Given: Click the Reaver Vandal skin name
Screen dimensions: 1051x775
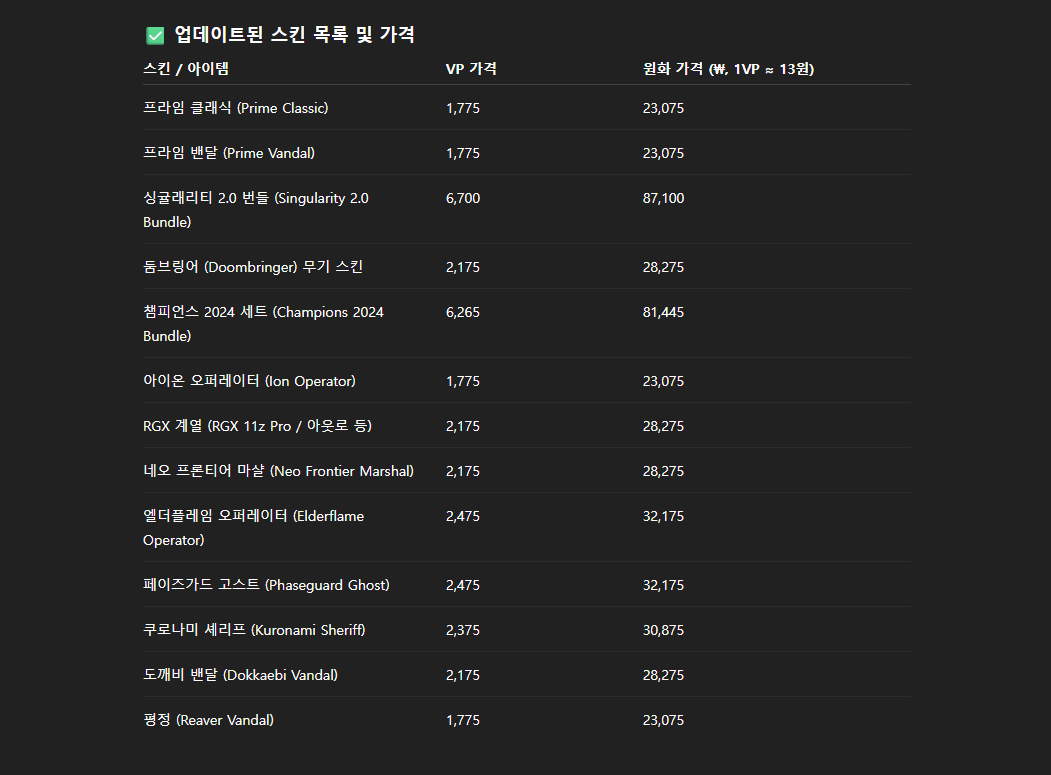Looking at the screenshot, I should tap(208, 720).
